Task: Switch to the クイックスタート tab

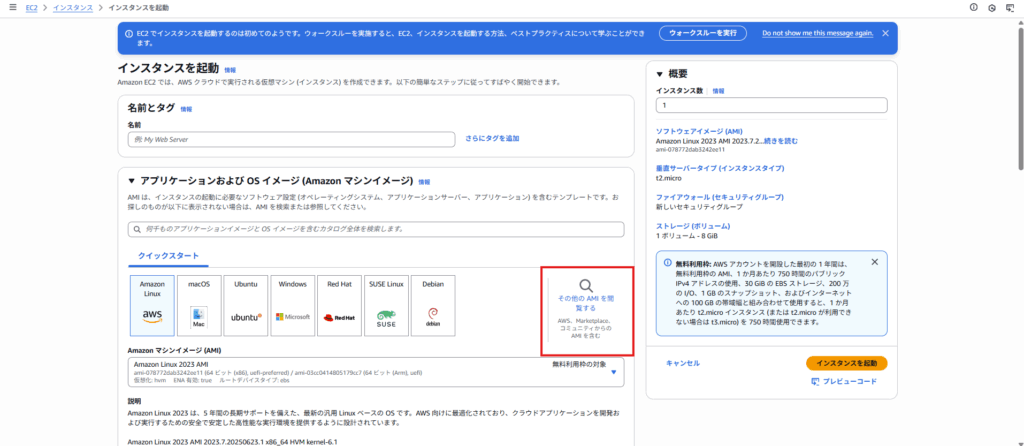Action: [x=168, y=255]
